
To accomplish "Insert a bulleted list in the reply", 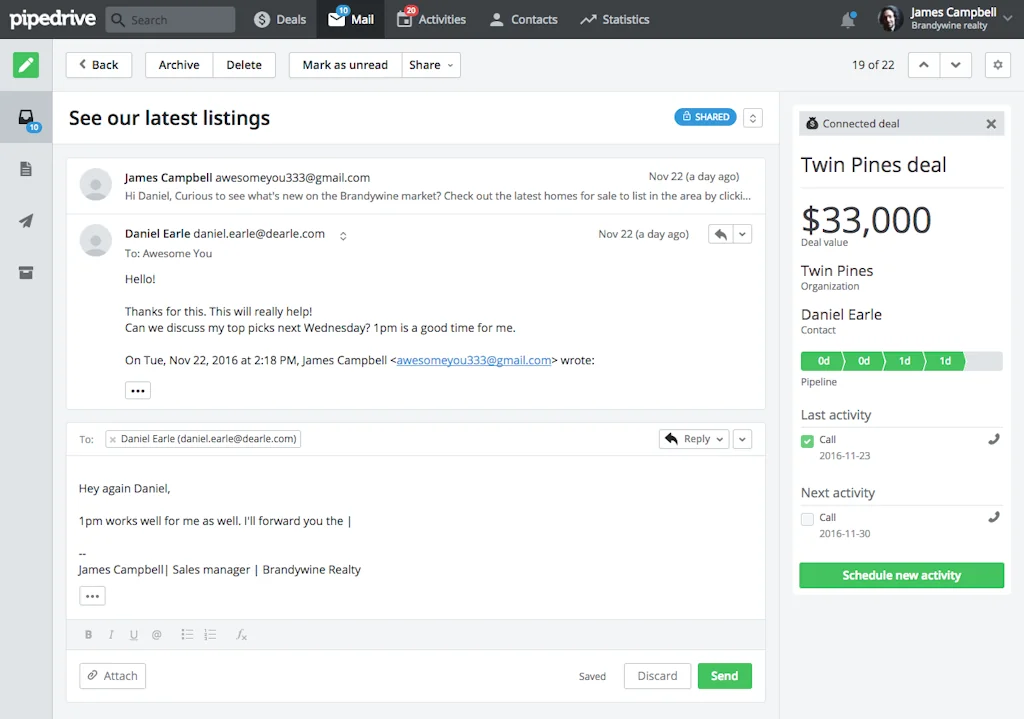I will tap(187, 634).
